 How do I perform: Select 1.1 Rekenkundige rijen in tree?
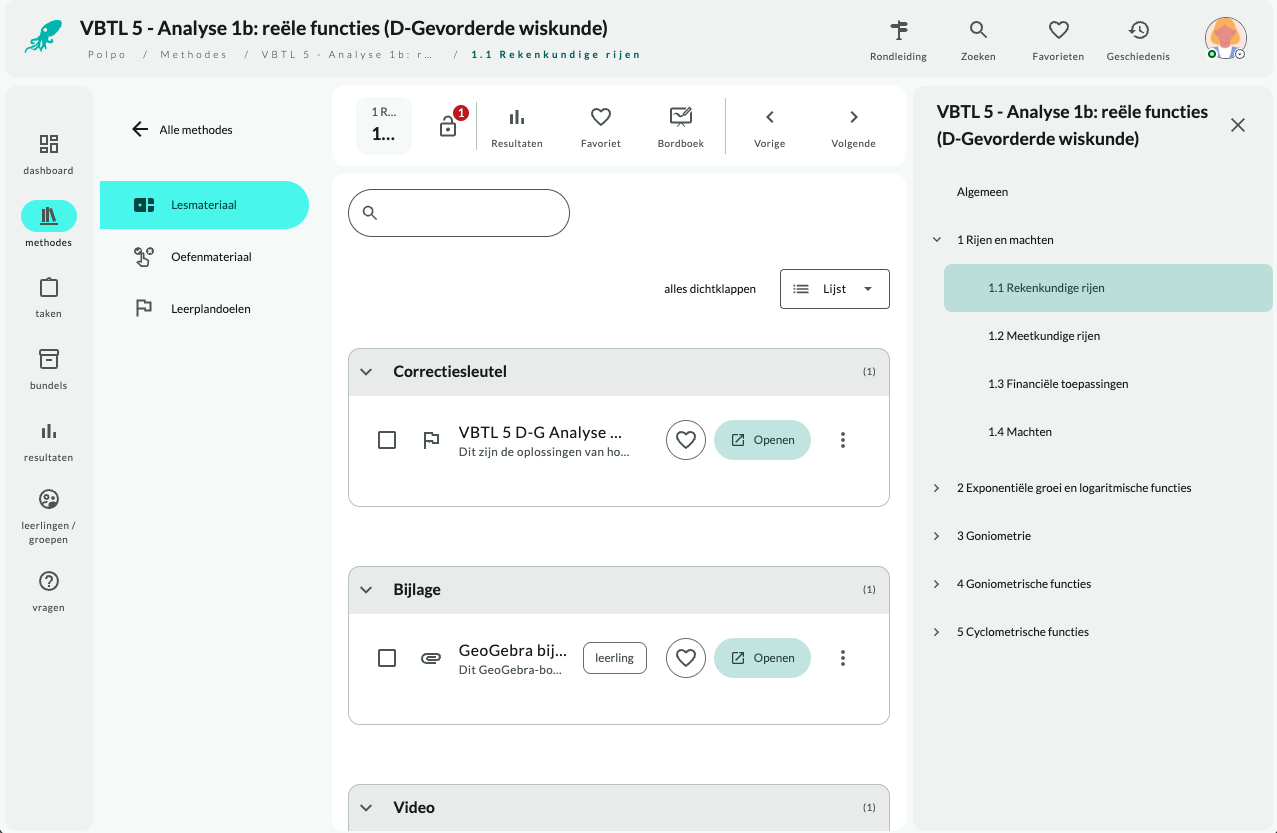(x=1108, y=288)
